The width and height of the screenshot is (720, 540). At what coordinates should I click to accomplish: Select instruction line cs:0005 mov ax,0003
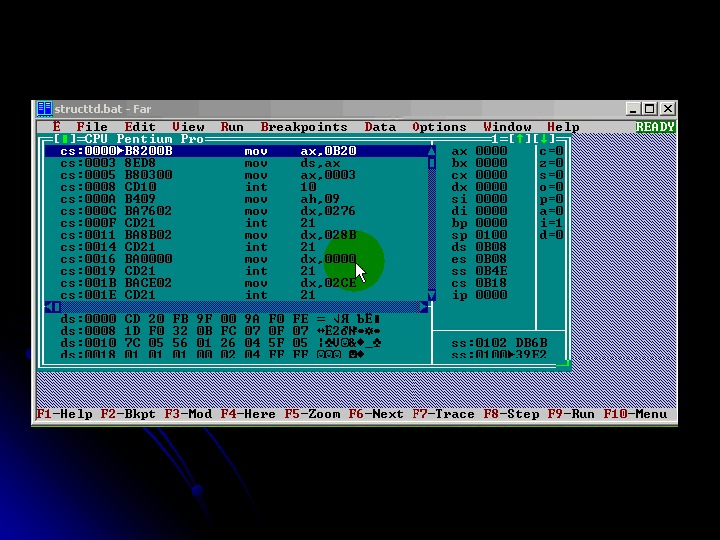pos(236,174)
